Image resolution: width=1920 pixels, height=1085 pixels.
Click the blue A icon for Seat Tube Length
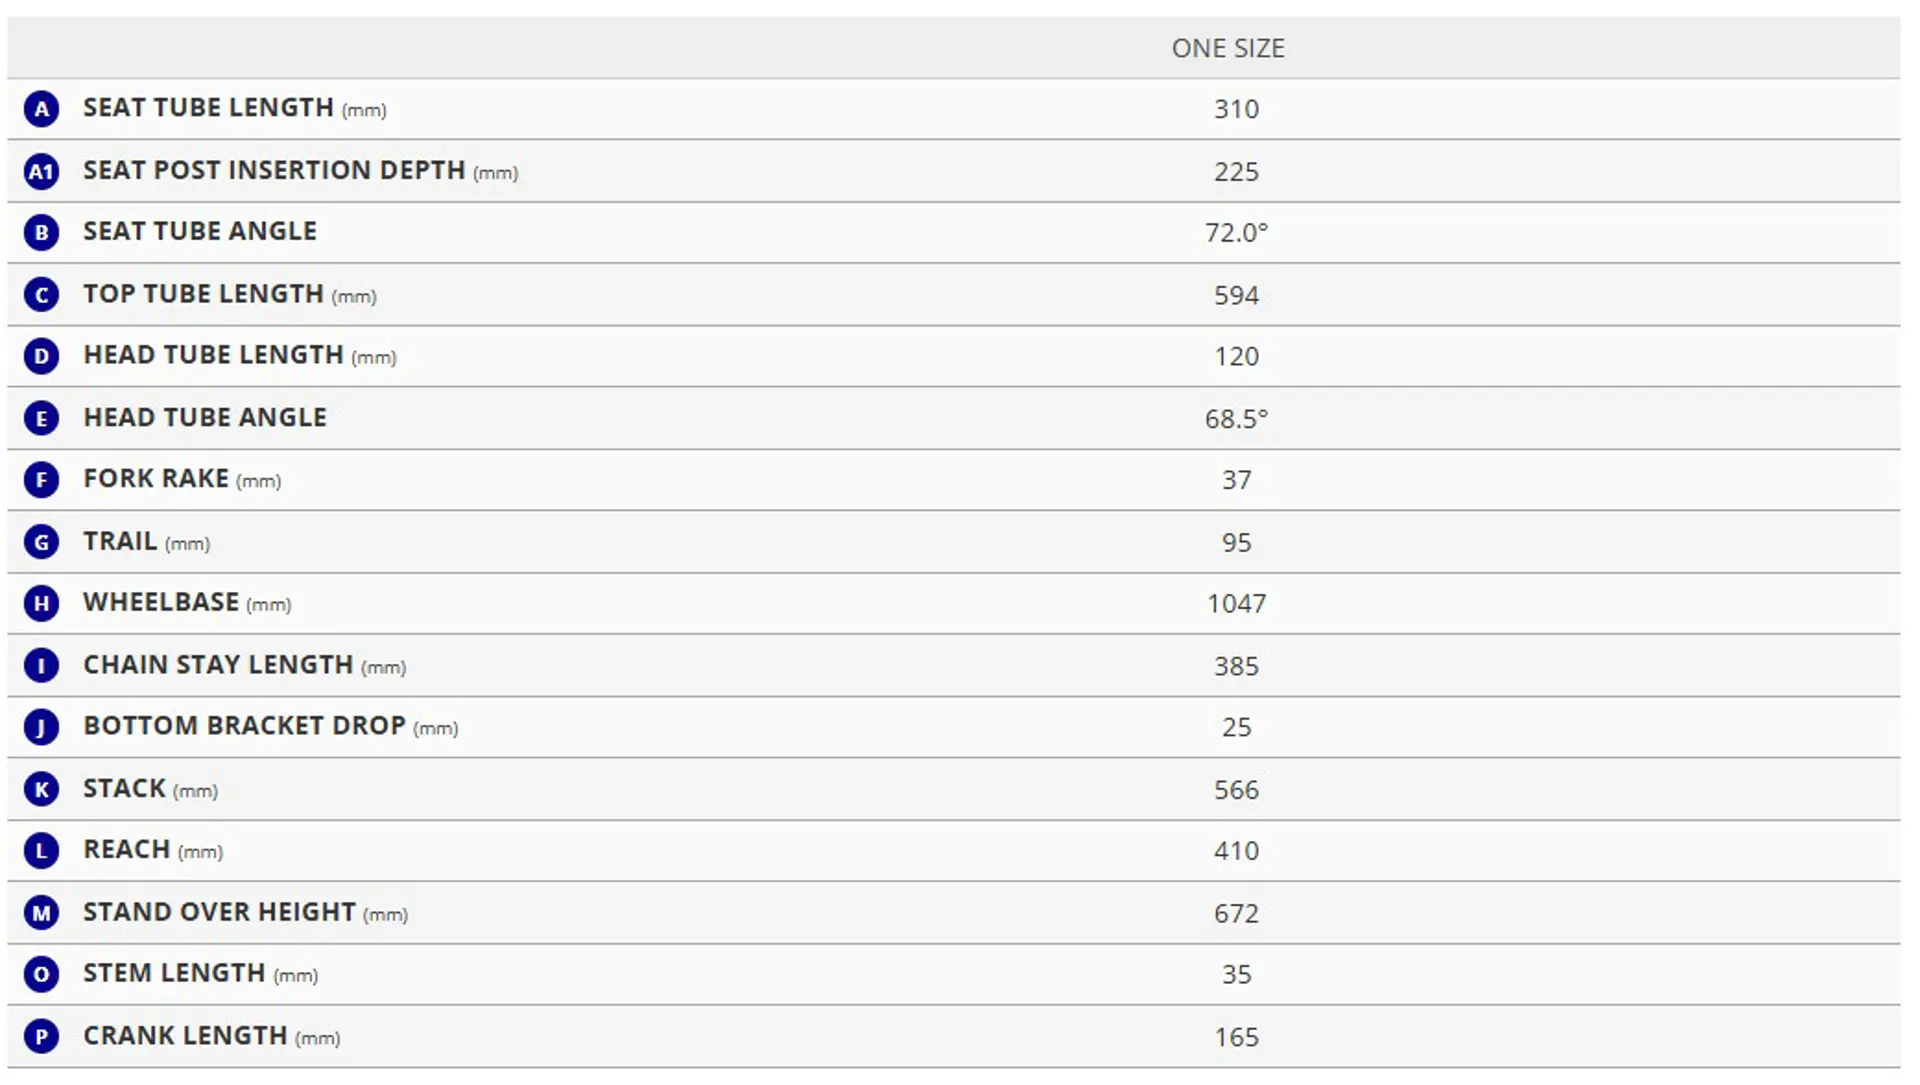coord(41,109)
